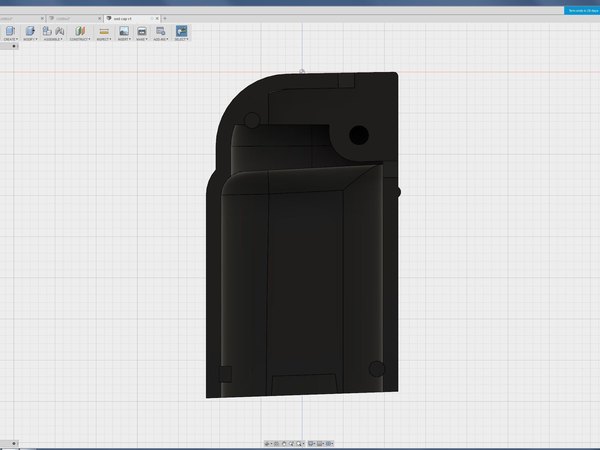Open the Create tool icon

point(10,31)
